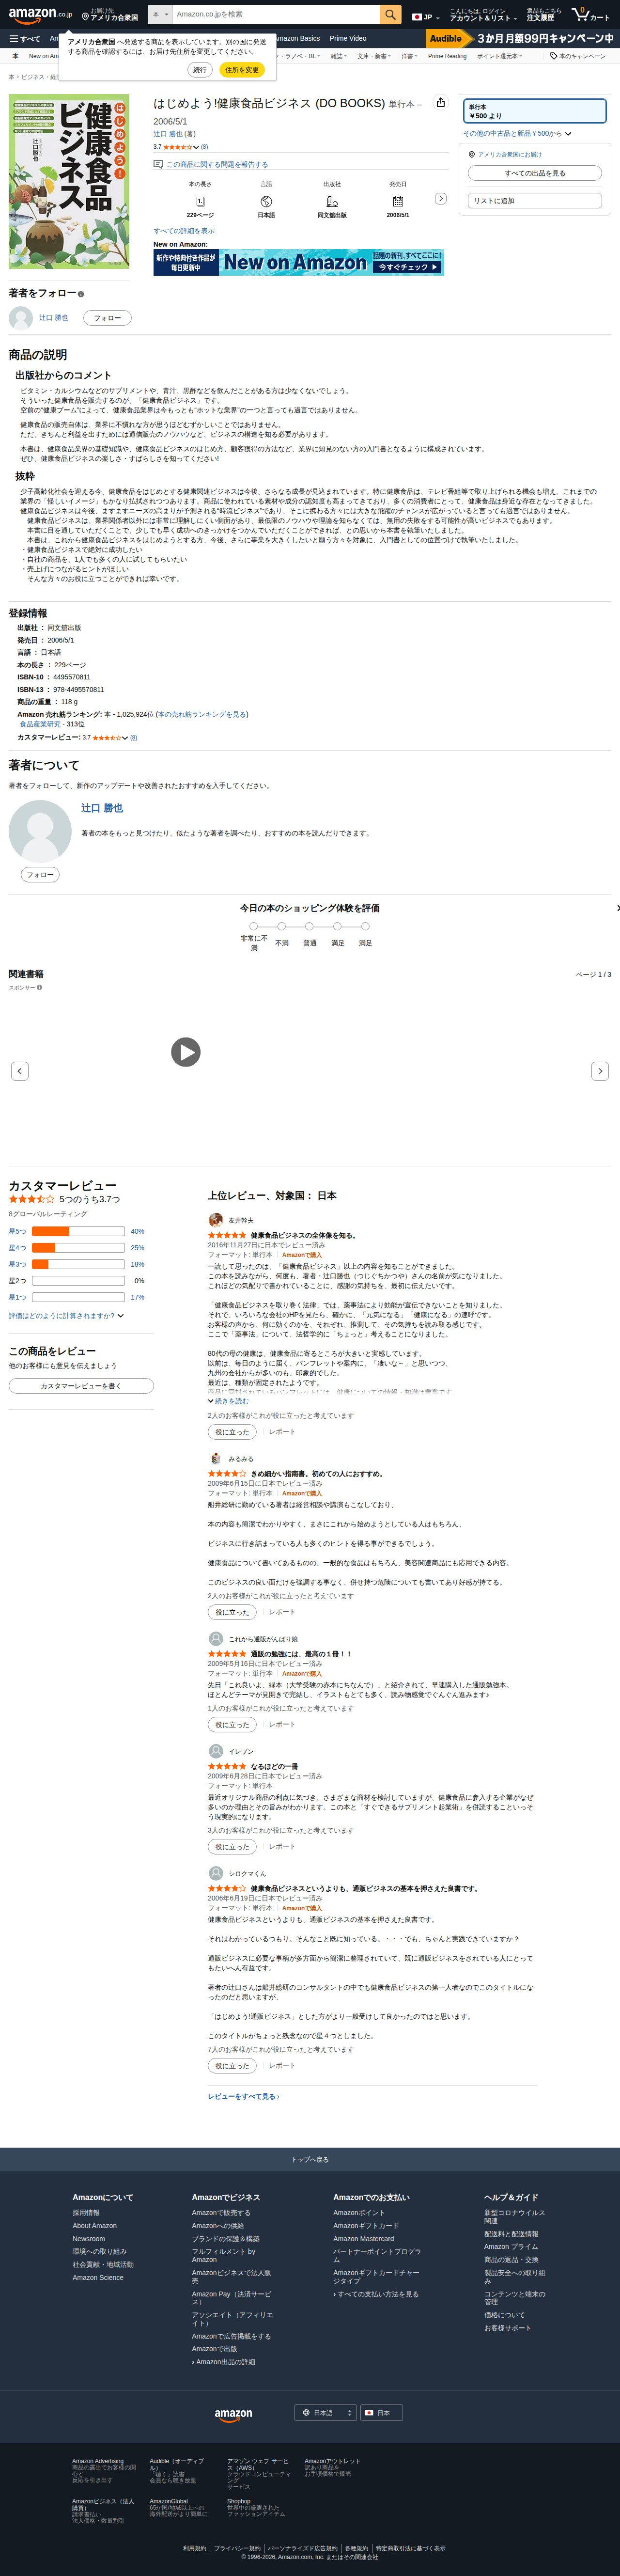Open the 日本語 language selector in the footer

pos(326,2413)
